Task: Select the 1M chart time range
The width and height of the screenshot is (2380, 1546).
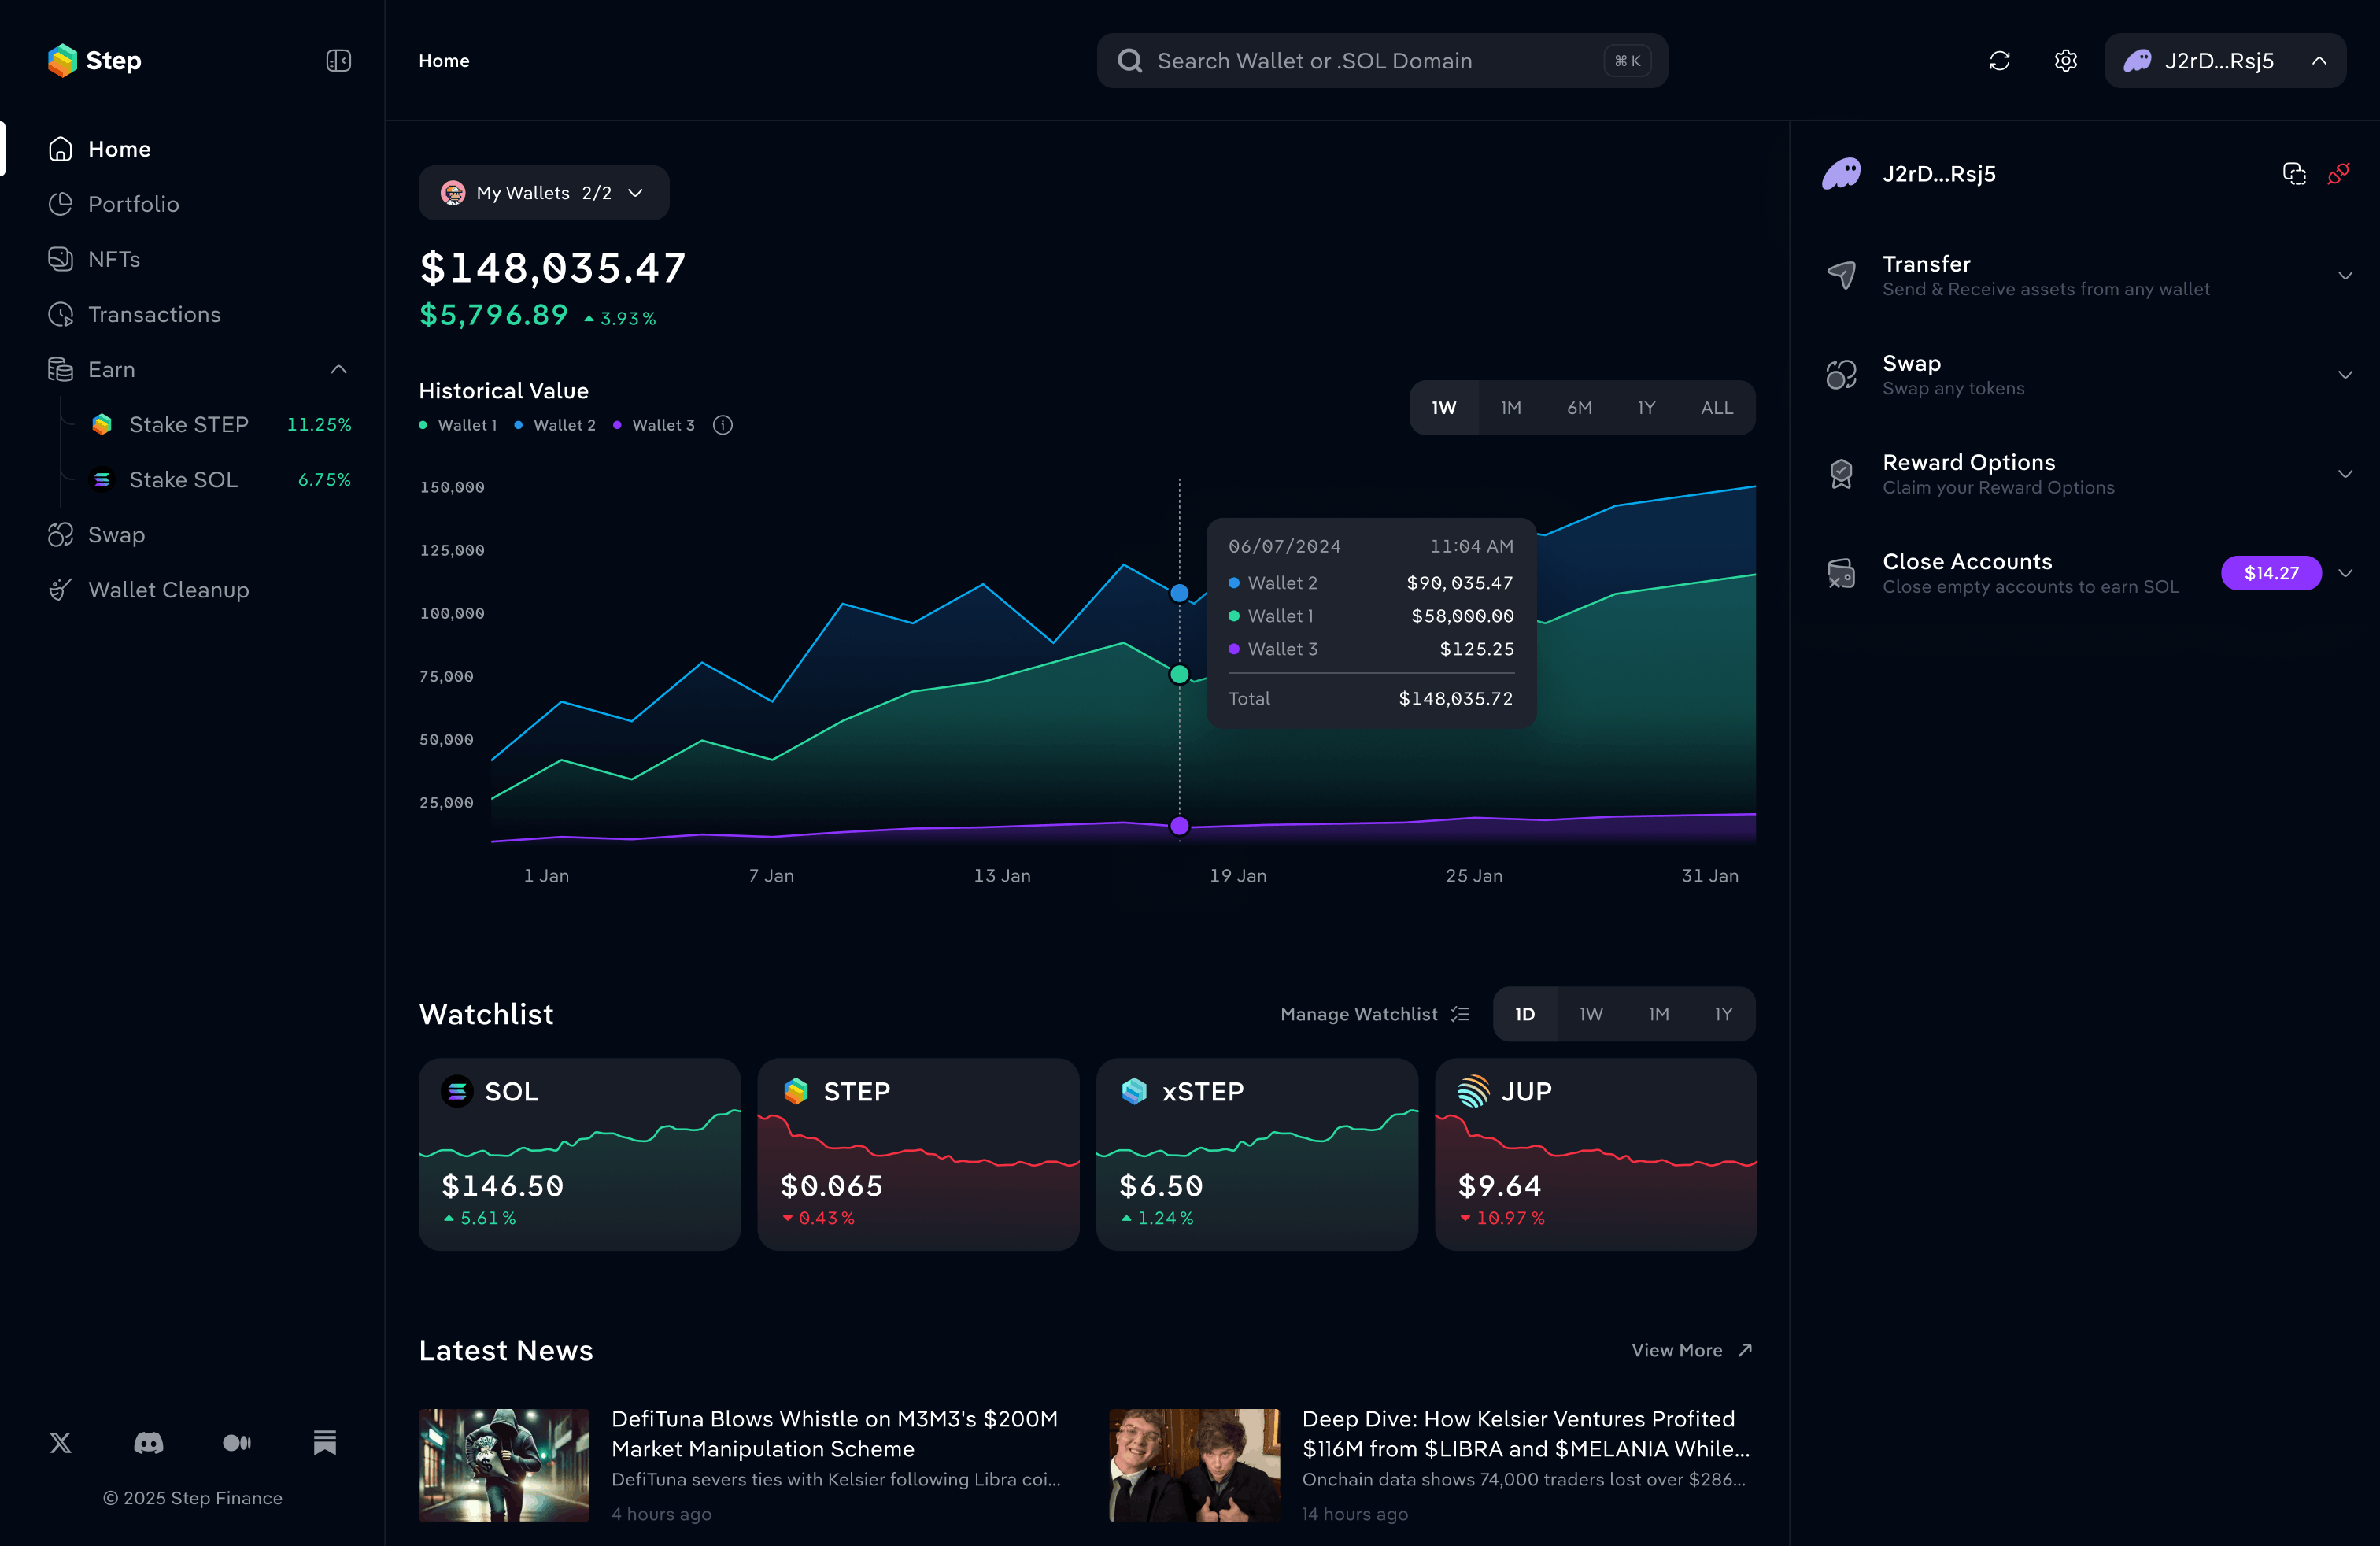Action: click(x=1510, y=408)
